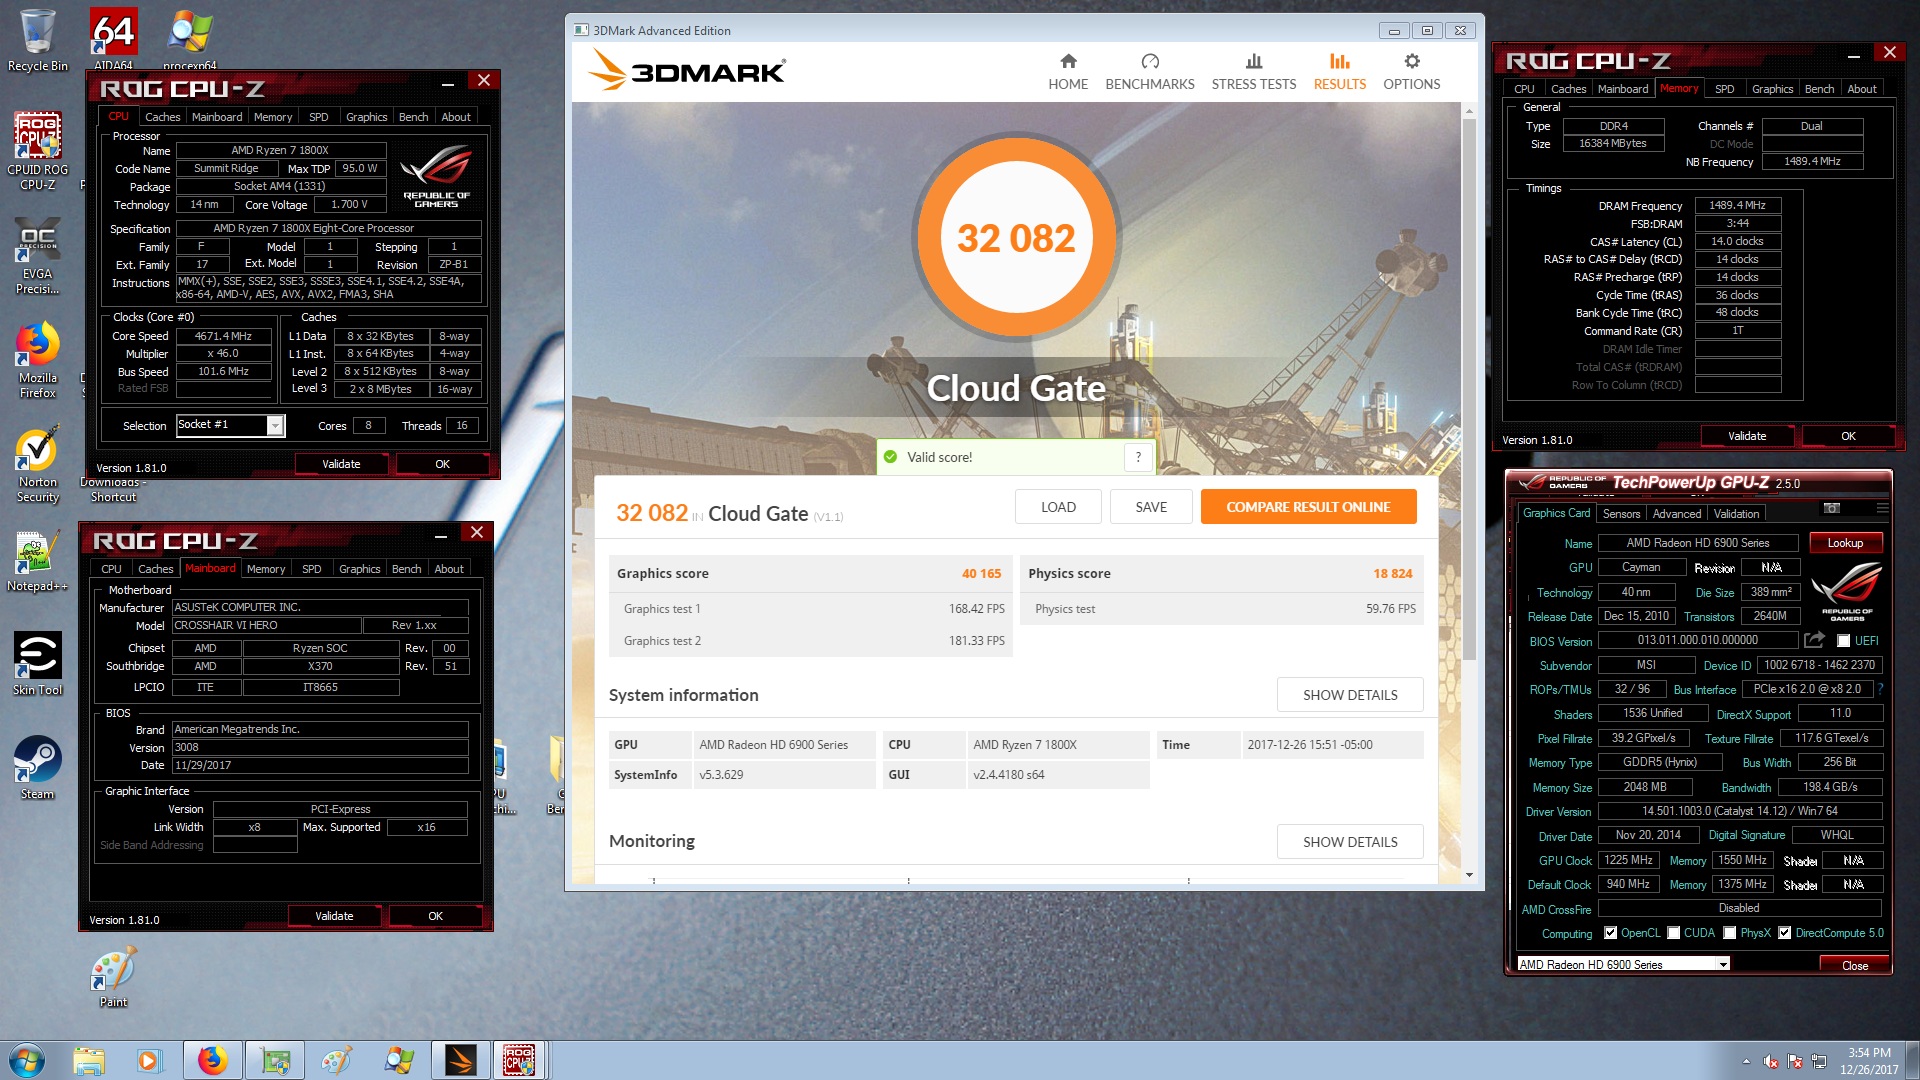
Task: Open the Windows Start menu
Action: pyautogui.click(x=27, y=1060)
